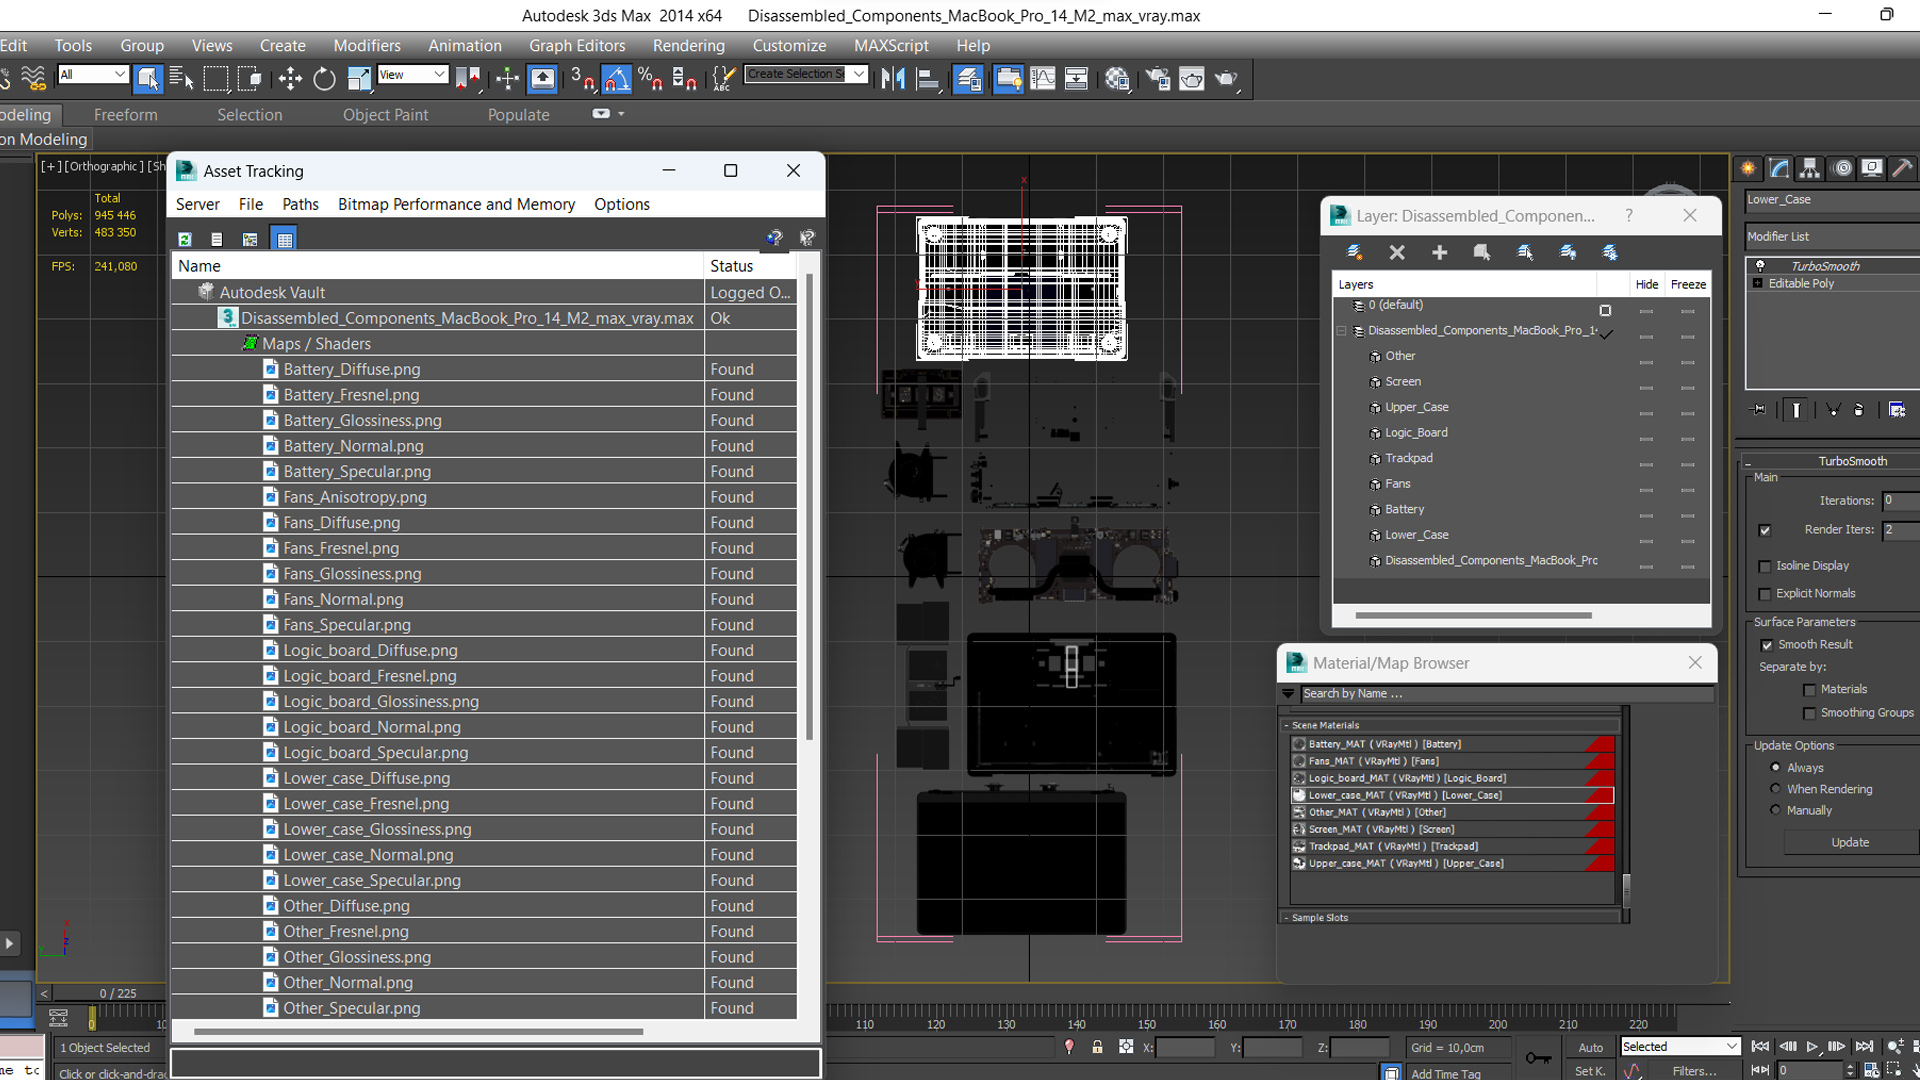Image resolution: width=1920 pixels, height=1080 pixels.
Task: Select Always update option
Action: pos(1776,768)
